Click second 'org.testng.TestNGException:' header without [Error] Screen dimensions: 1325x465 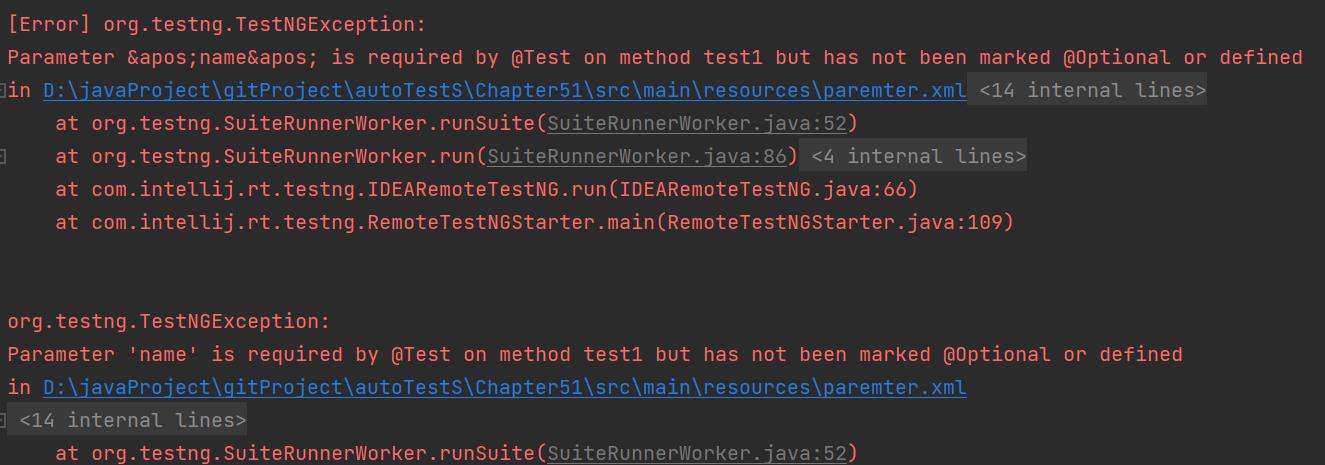169,322
